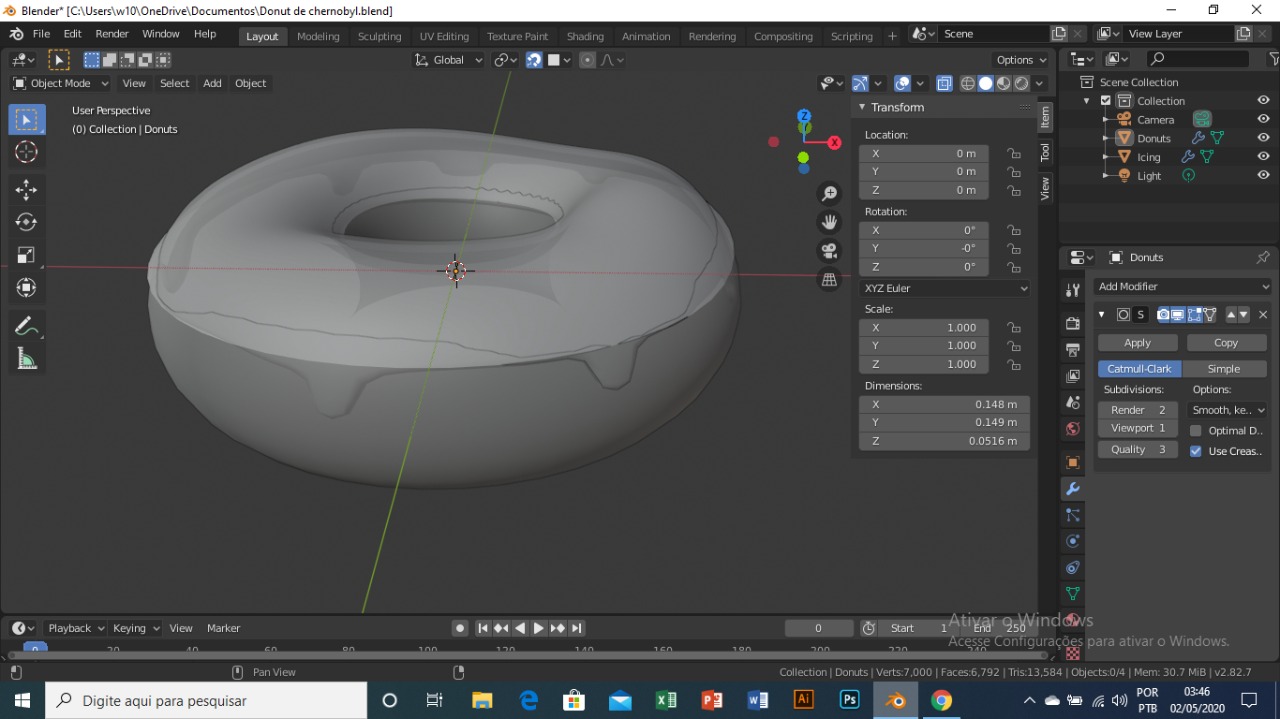
Task: Open the World properties tab icon
Action: point(1072,429)
